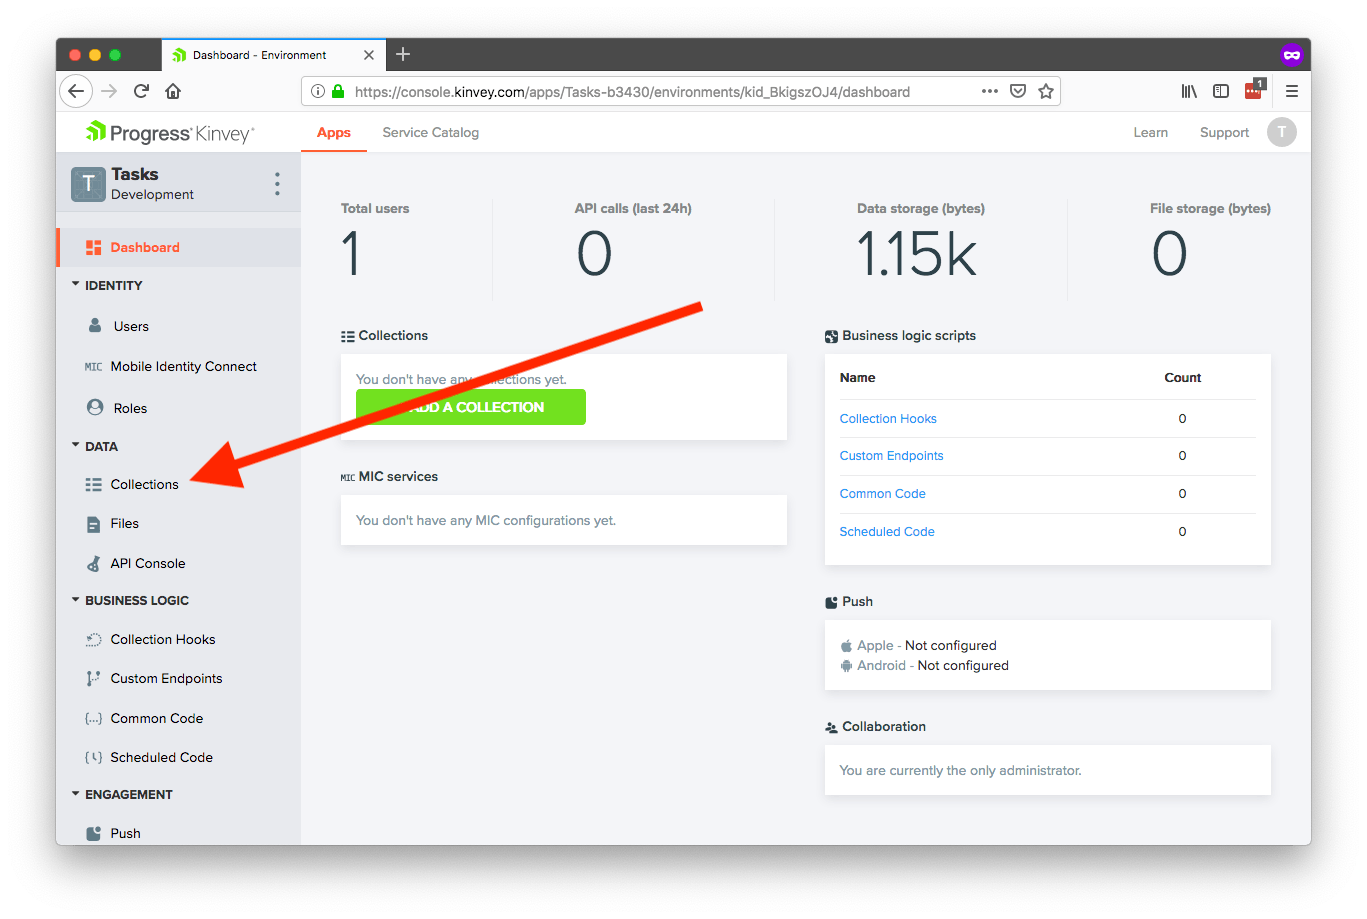Open the Apps tab
Viewport: 1367px width, 919px height.
pyautogui.click(x=334, y=133)
